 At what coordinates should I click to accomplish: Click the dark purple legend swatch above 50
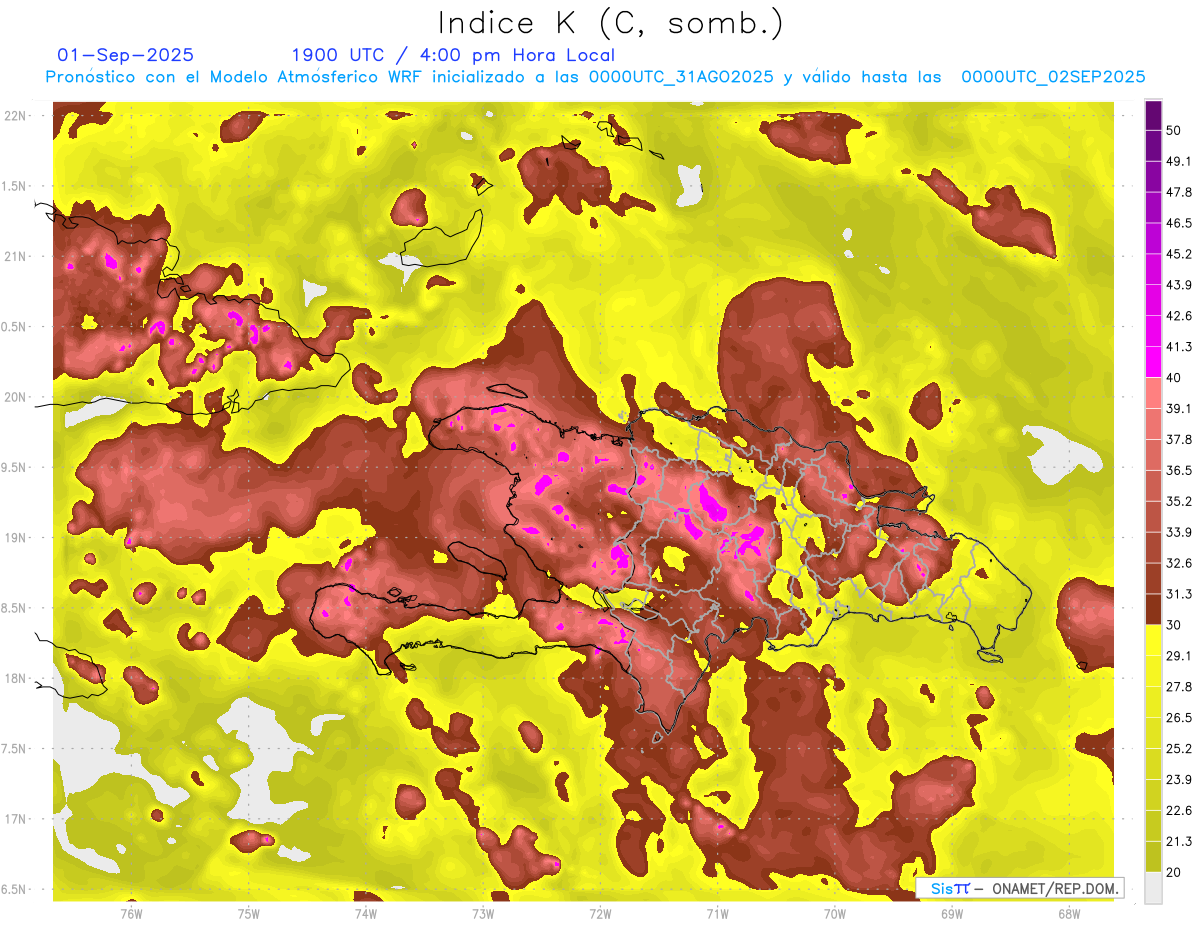coord(1153,115)
